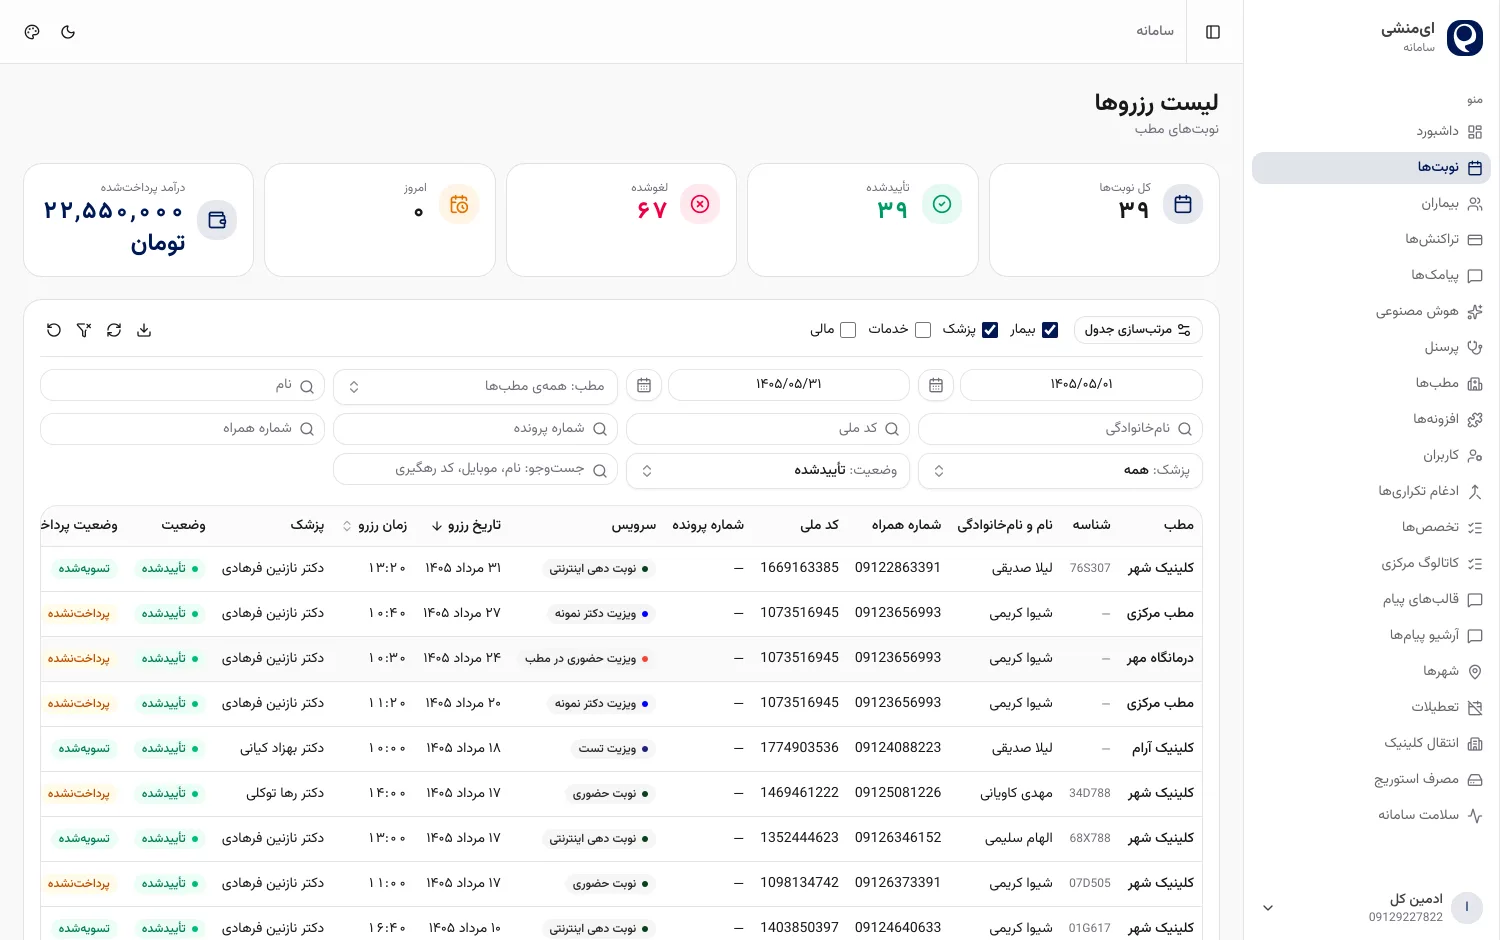1500x940 pixels.
Task: Click the افزونه‌ها puzzle icon
Action: point(1475,420)
